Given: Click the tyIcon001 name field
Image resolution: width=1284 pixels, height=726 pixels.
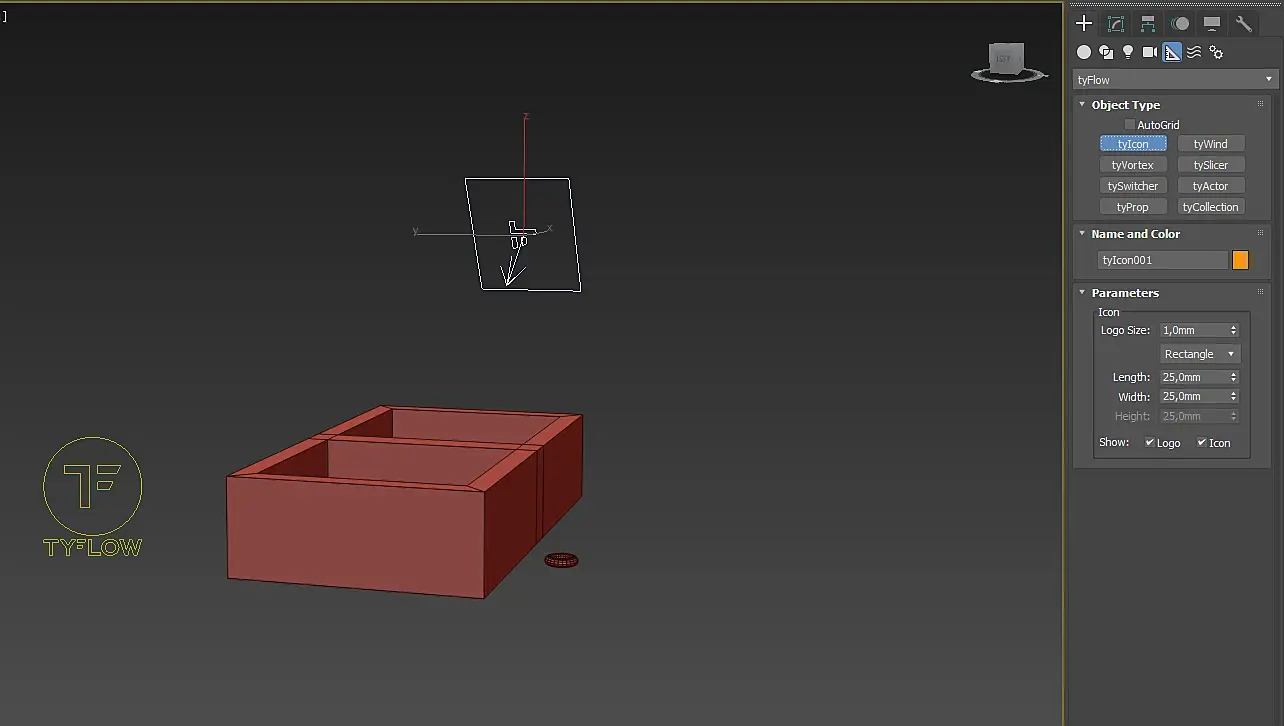Looking at the screenshot, I should 1162,260.
